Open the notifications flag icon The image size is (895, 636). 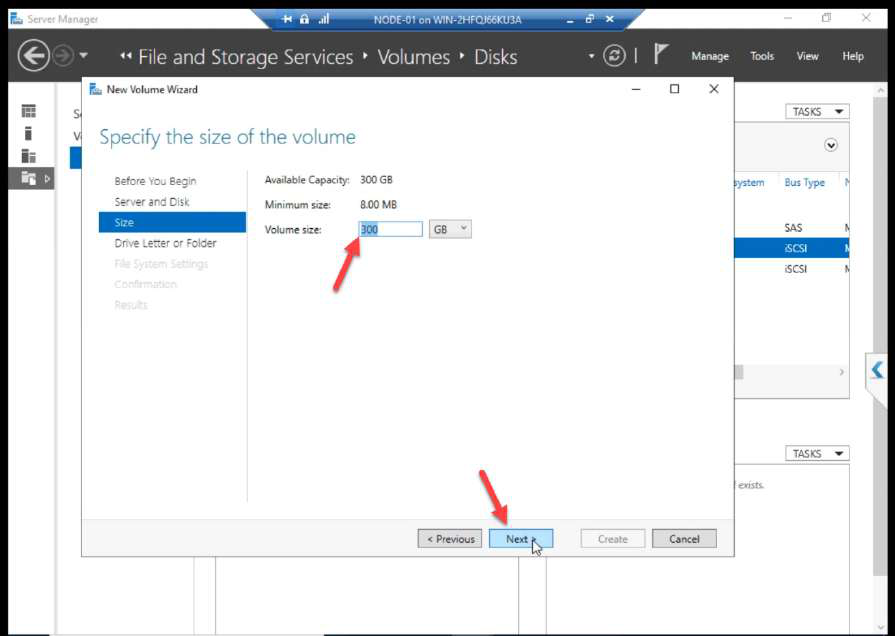tap(660, 55)
